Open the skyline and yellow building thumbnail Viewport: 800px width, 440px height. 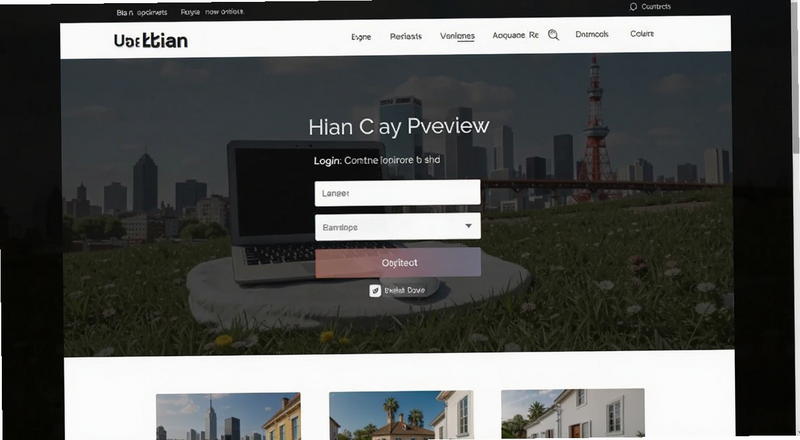228,417
